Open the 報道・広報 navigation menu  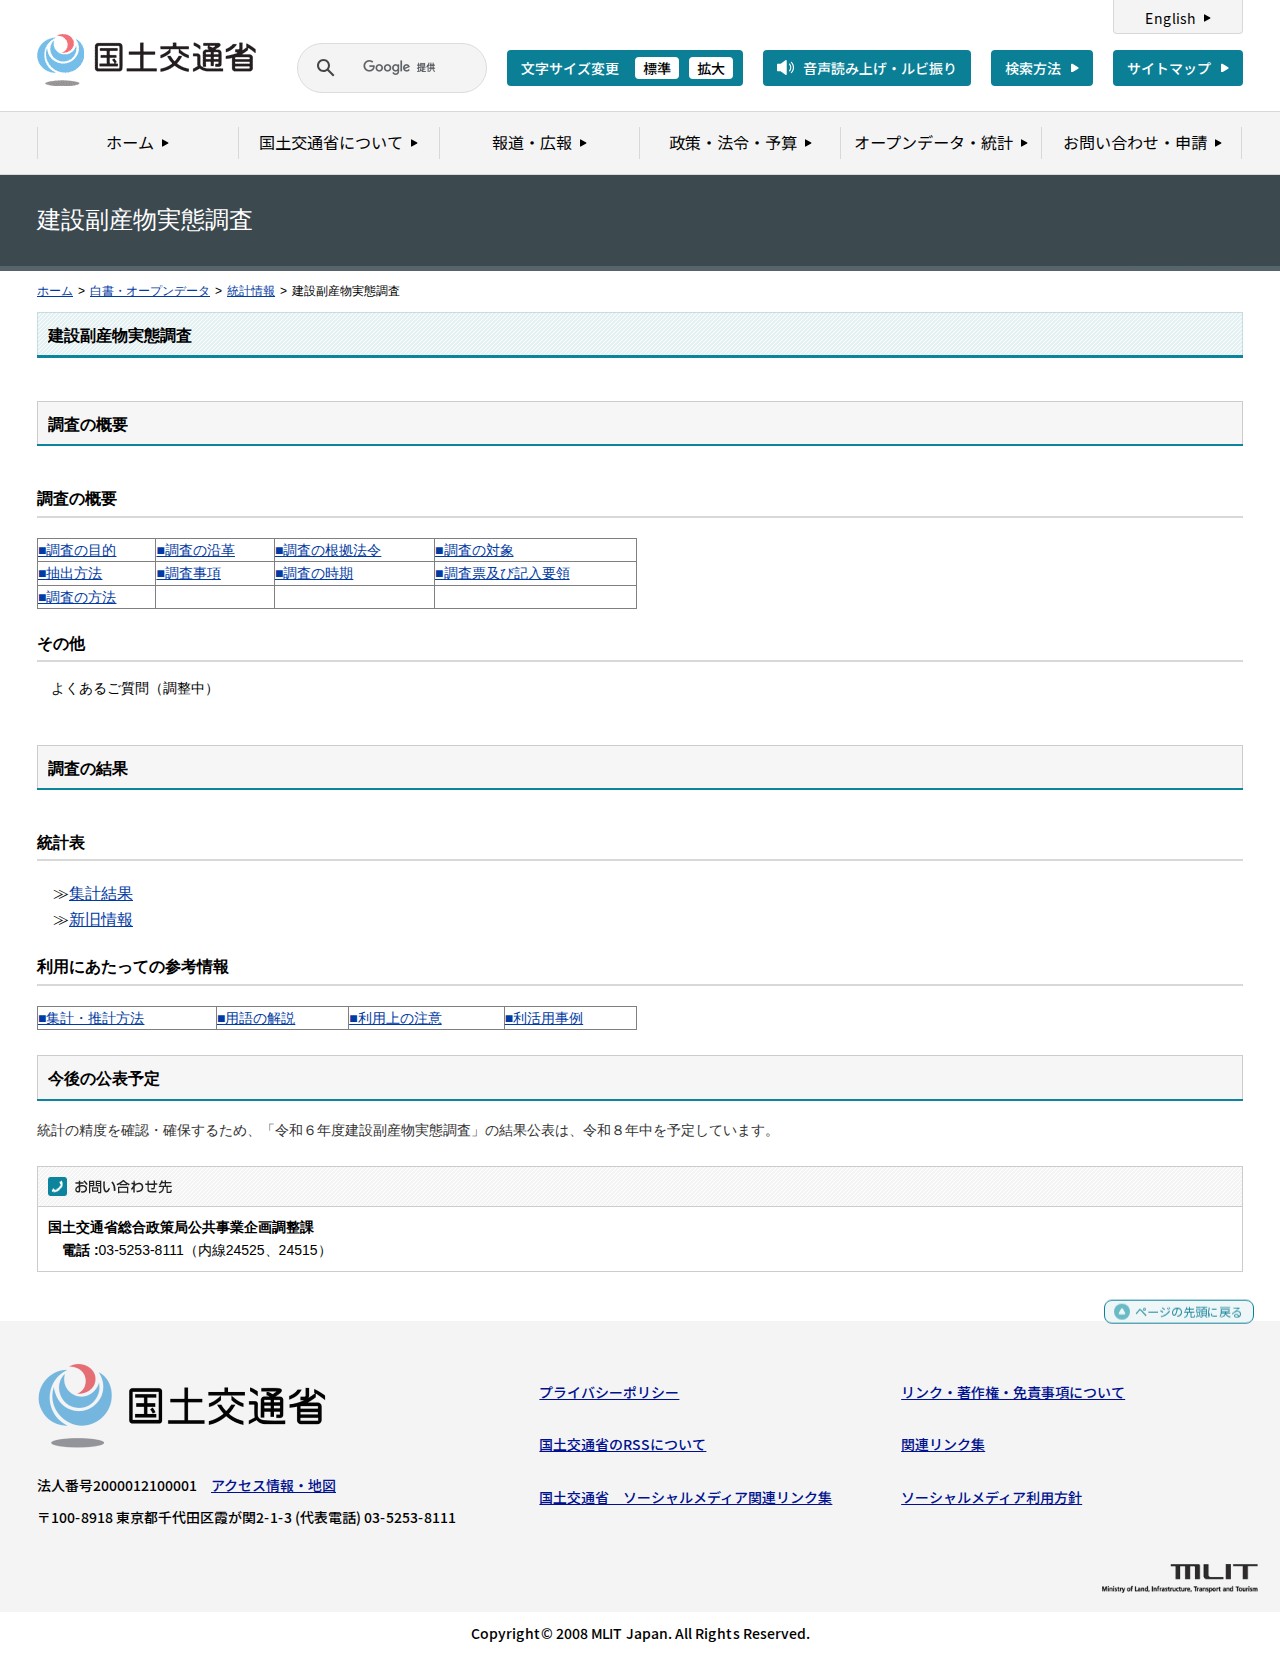coord(540,143)
